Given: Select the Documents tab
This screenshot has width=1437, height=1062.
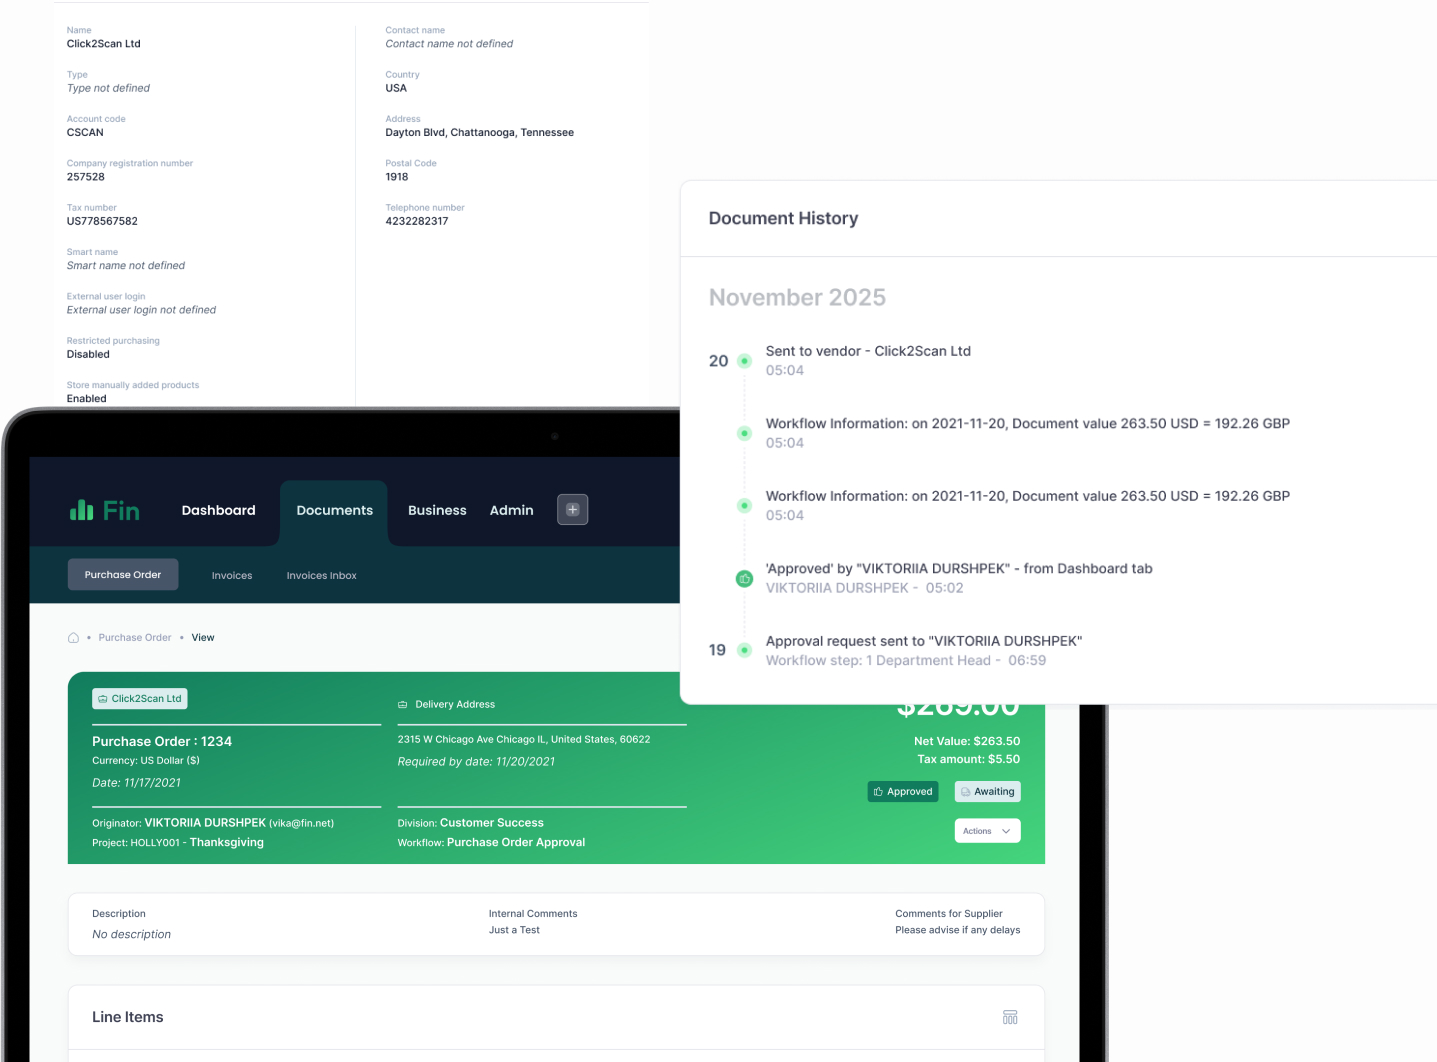Looking at the screenshot, I should [334, 510].
